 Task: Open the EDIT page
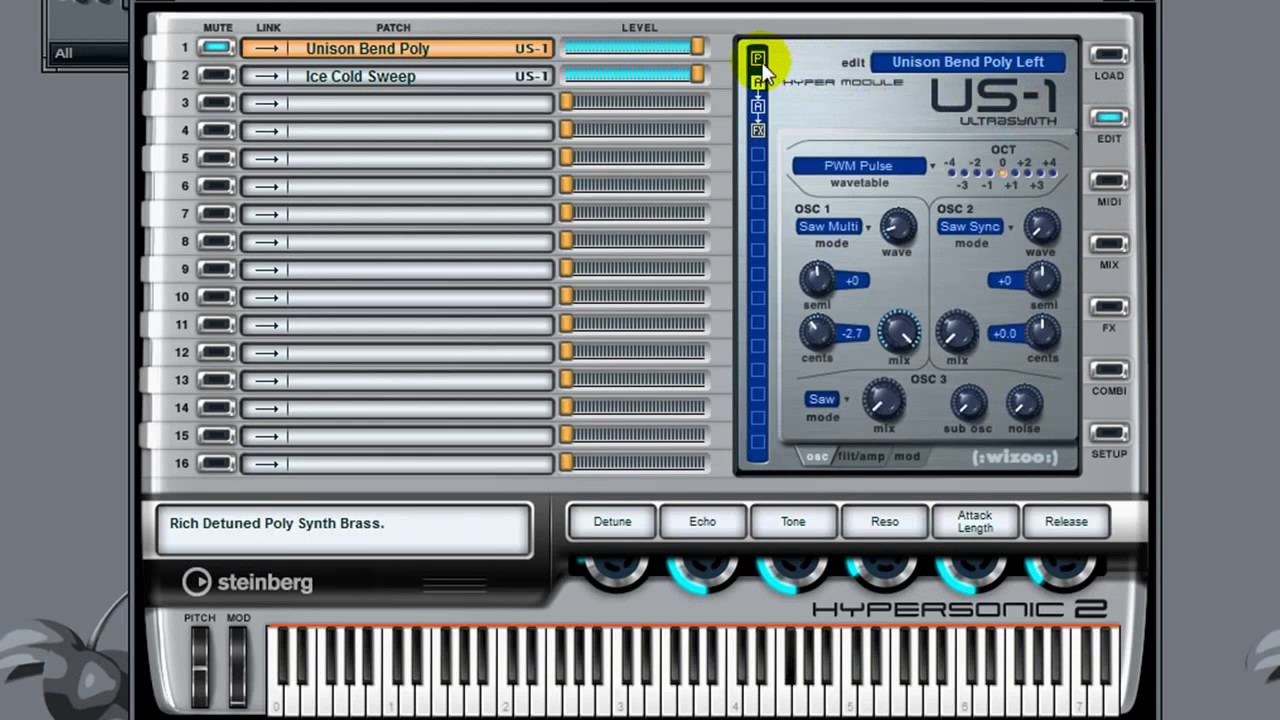click(x=1108, y=118)
